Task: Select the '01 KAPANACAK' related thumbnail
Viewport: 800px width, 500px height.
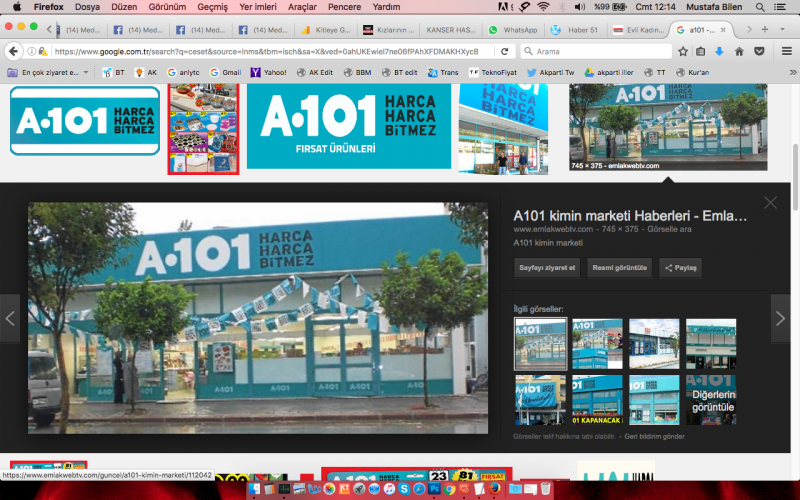Action: [597, 400]
